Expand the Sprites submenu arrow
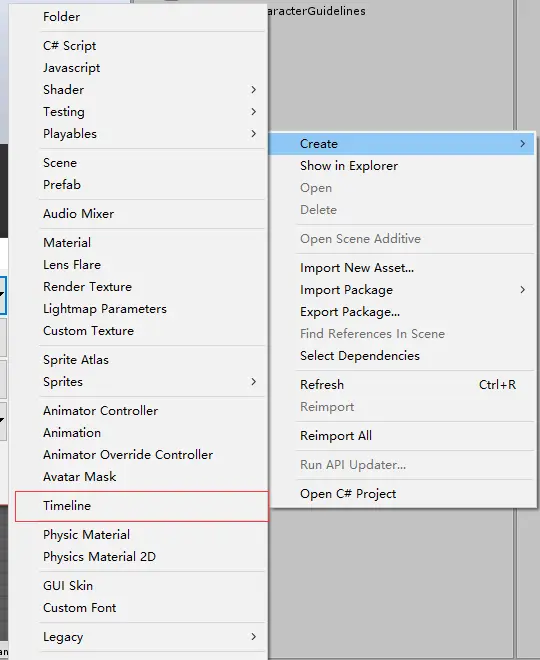 253,382
